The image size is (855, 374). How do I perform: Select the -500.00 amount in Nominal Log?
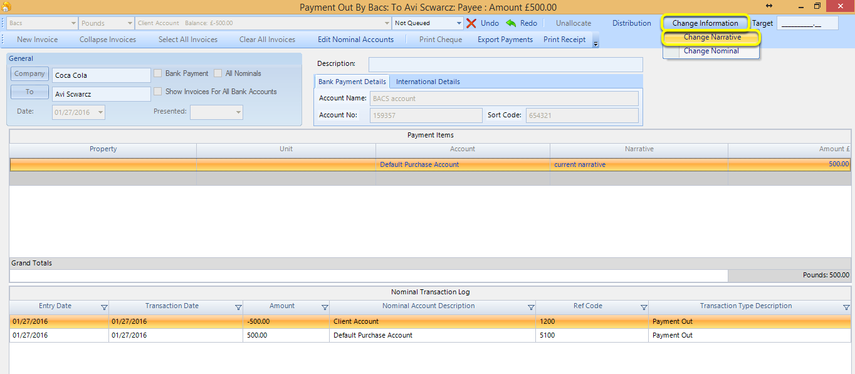(x=286, y=322)
